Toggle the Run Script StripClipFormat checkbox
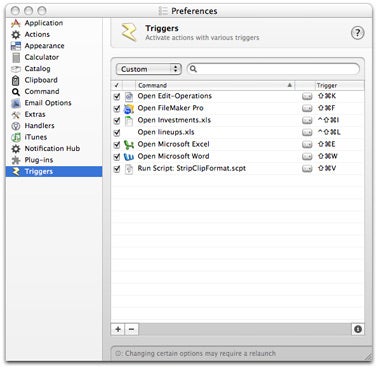Viewport: 379px width, 371px height. (x=117, y=169)
